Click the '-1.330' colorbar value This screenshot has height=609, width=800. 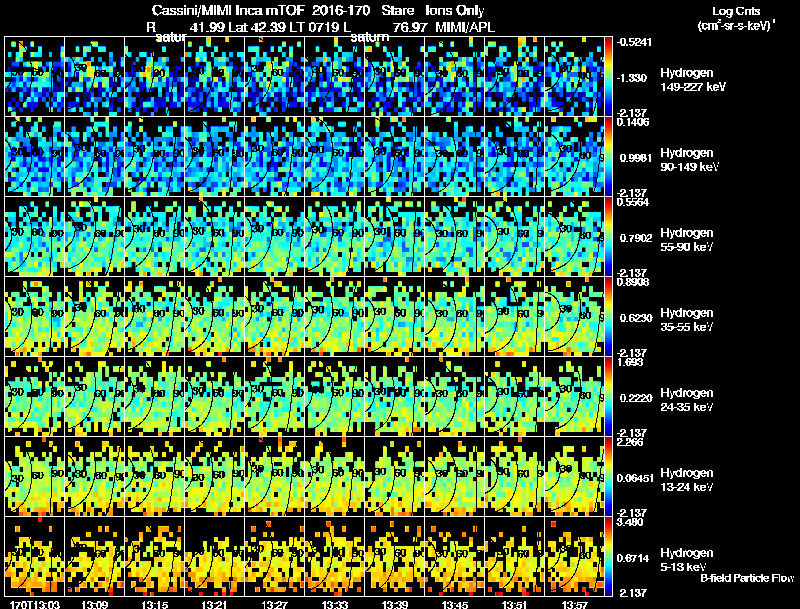coord(632,78)
